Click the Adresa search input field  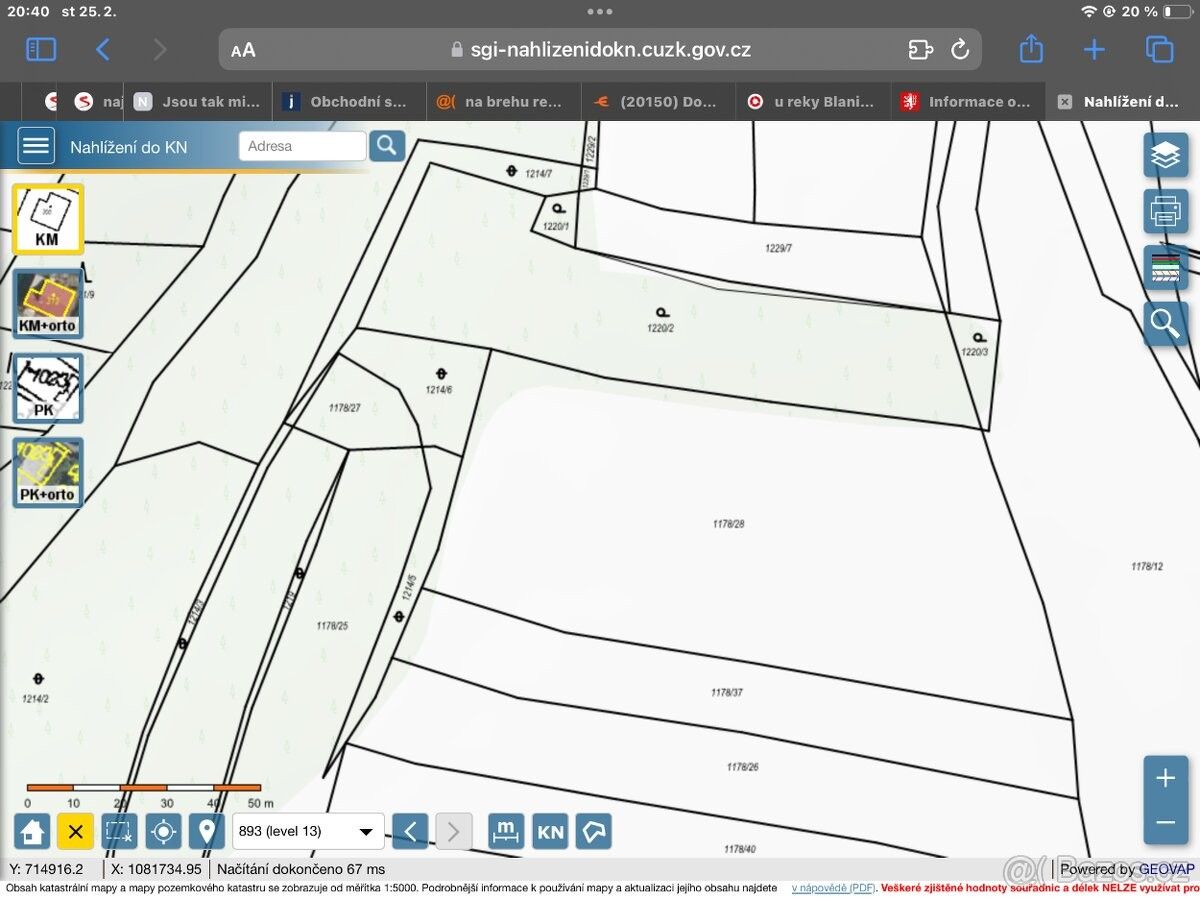click(x=302, y=146)
